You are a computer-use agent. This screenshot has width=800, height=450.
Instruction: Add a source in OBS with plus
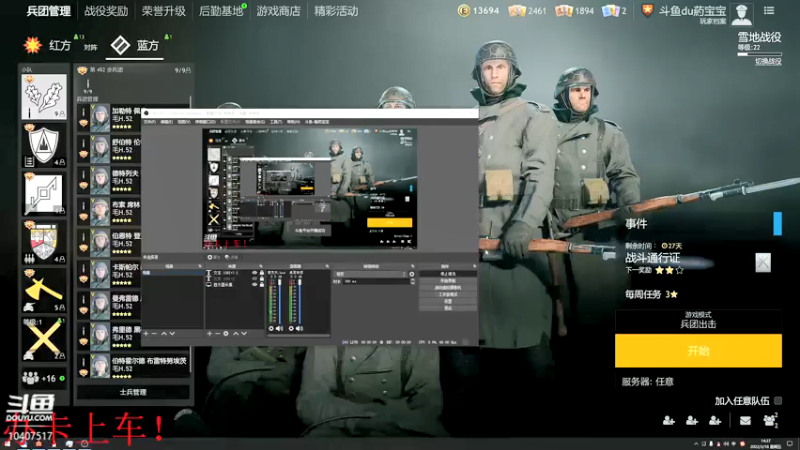(x=209, y=334)
